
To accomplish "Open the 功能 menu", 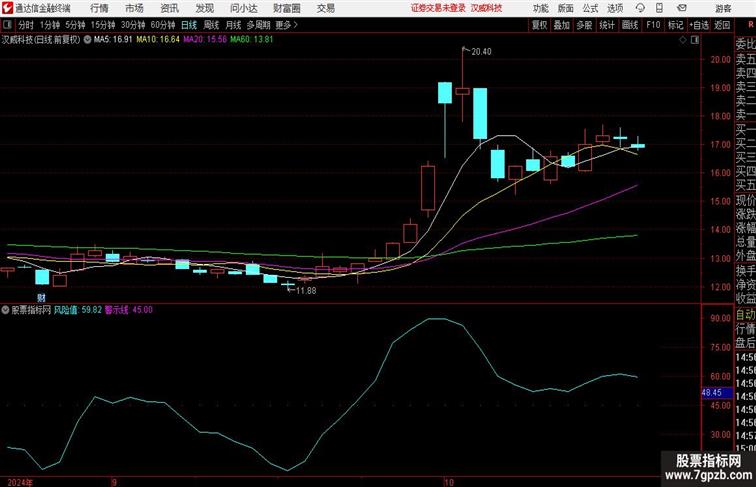I will [x=540, y=8].
